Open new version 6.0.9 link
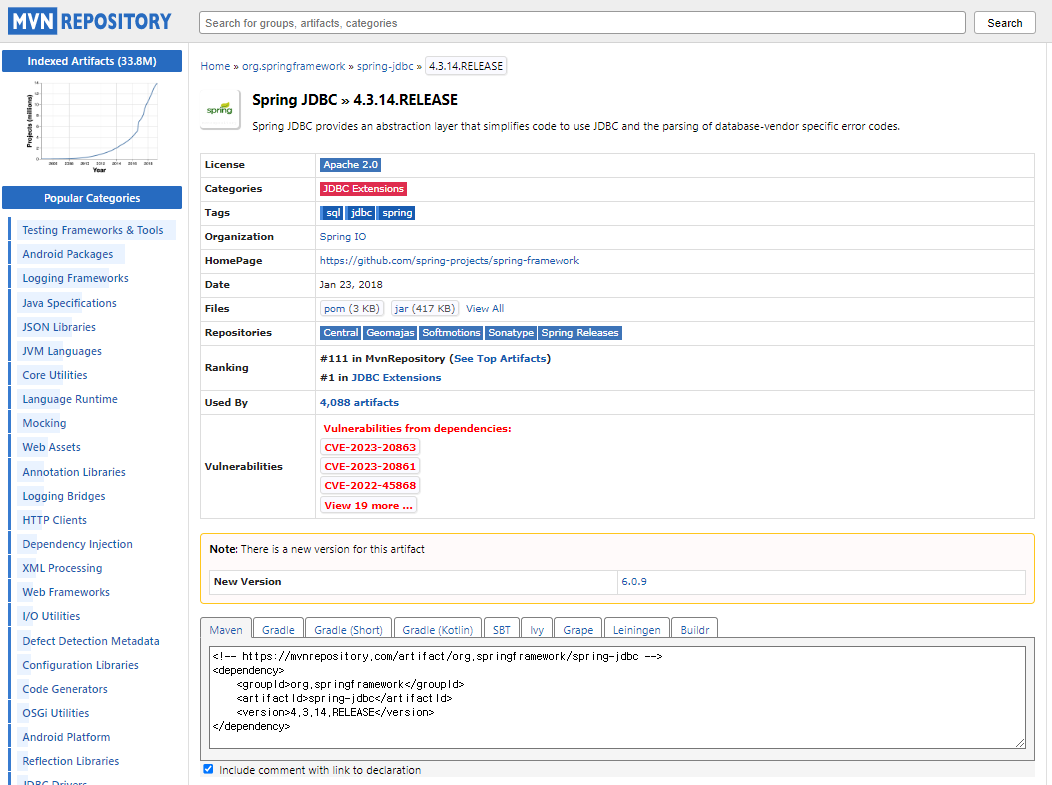Viewport: 1052px width, 785px height. (x=633, y=582)
